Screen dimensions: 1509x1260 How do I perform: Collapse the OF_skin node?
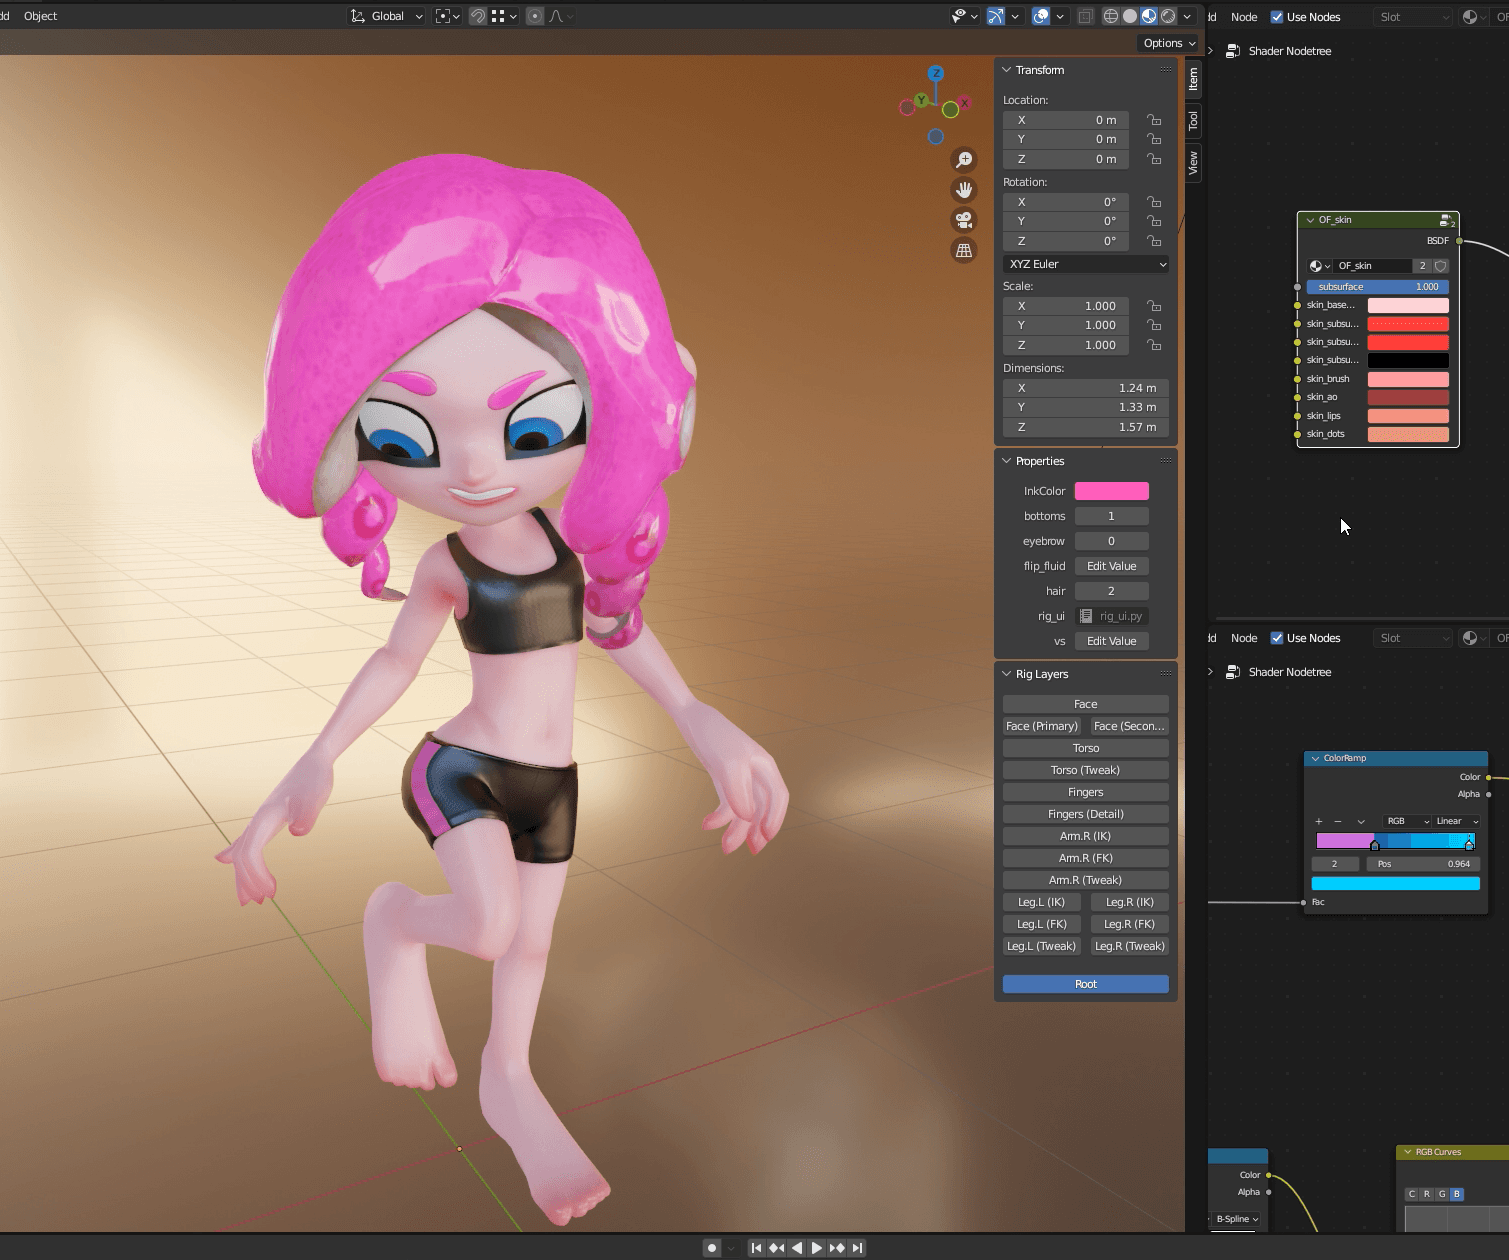[x=1310, y=220]
